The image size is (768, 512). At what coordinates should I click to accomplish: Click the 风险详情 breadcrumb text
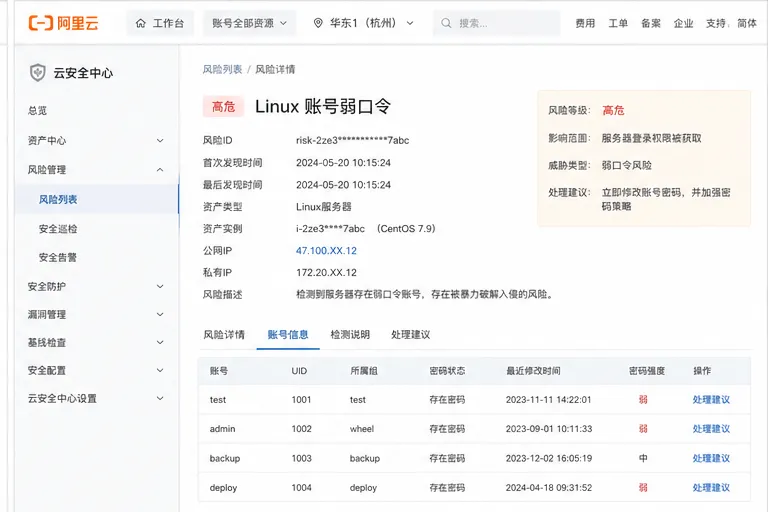click(x=275, y=69)
